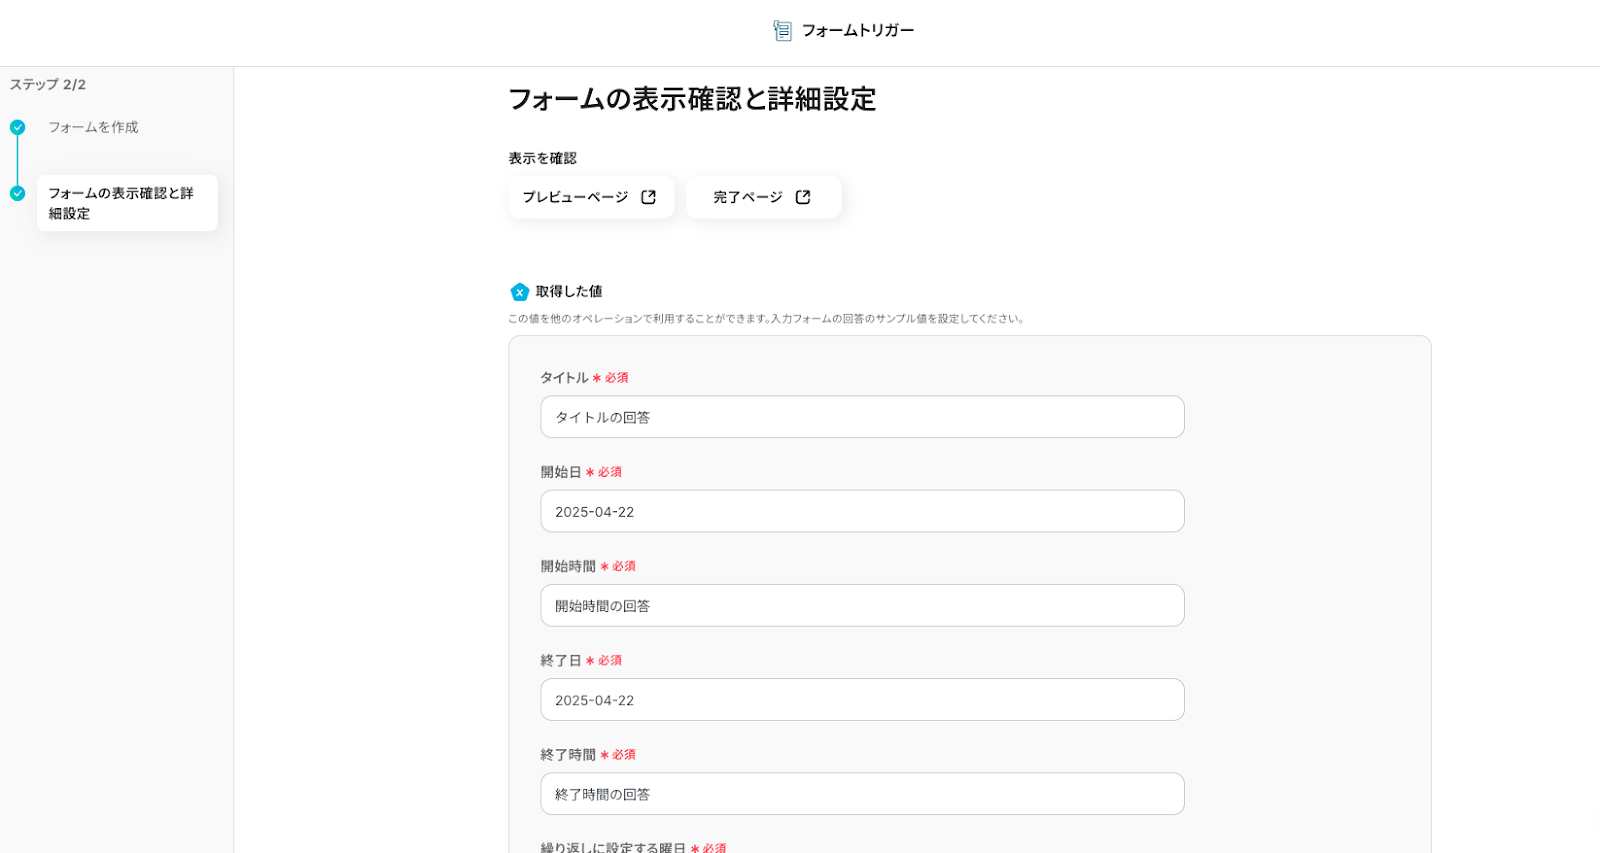Click the 取得した値 section label
Viewport: 1600px width, 853px height.
click(569, 292)
